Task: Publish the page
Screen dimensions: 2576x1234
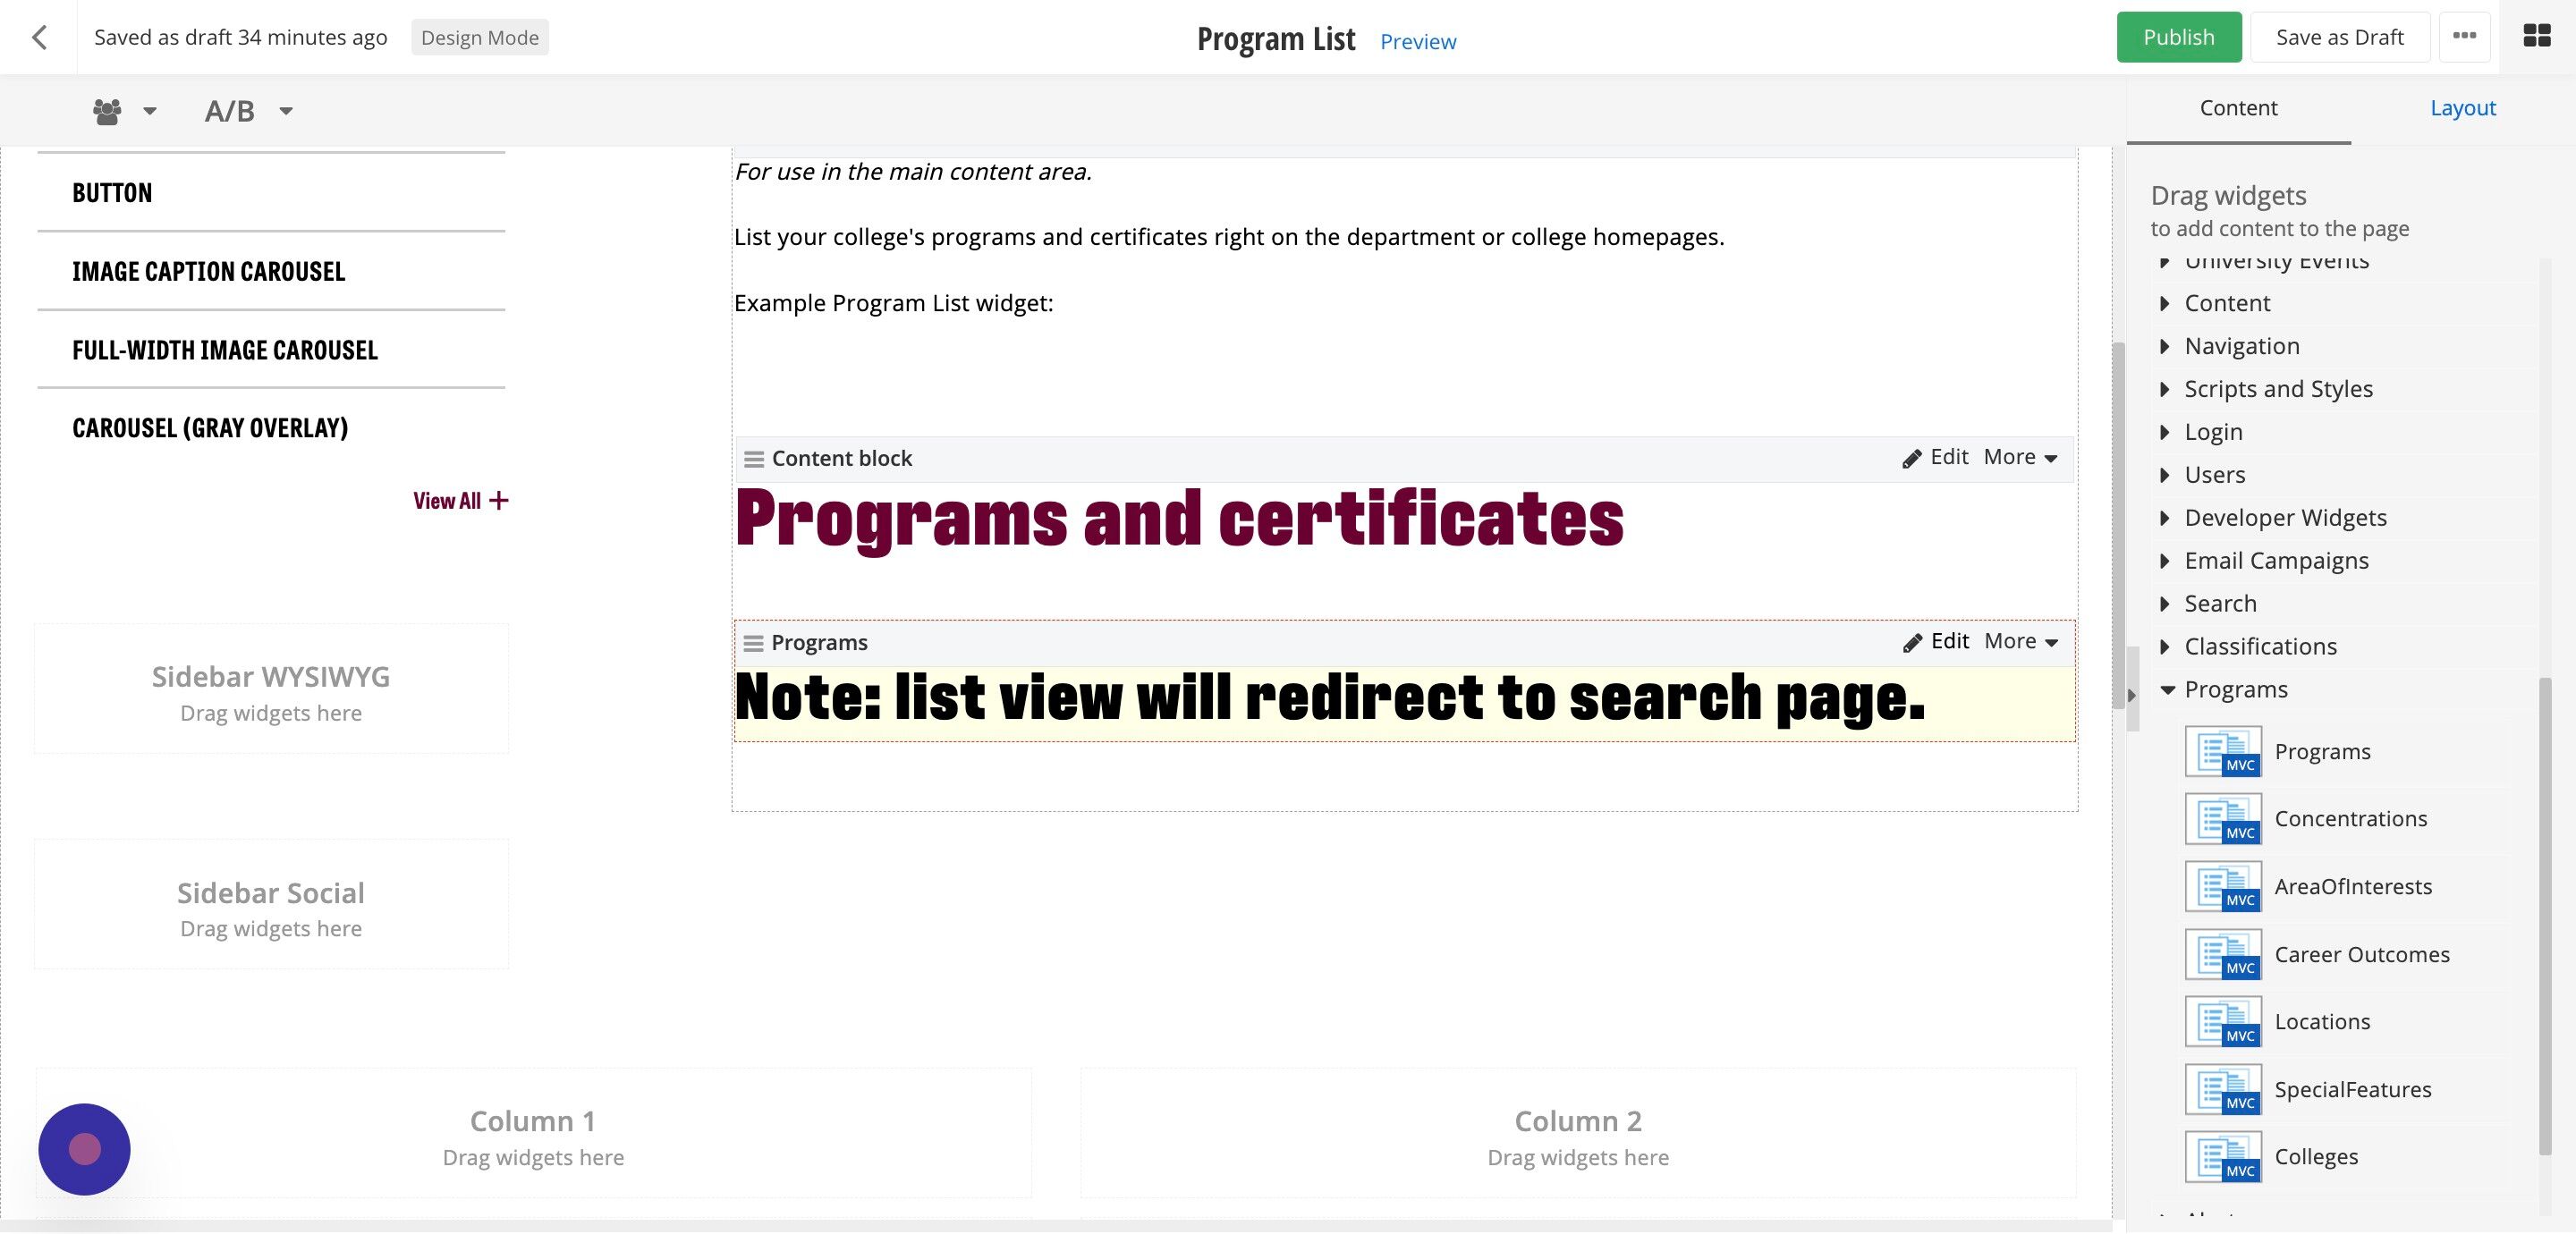Action: coord(2178,37)
